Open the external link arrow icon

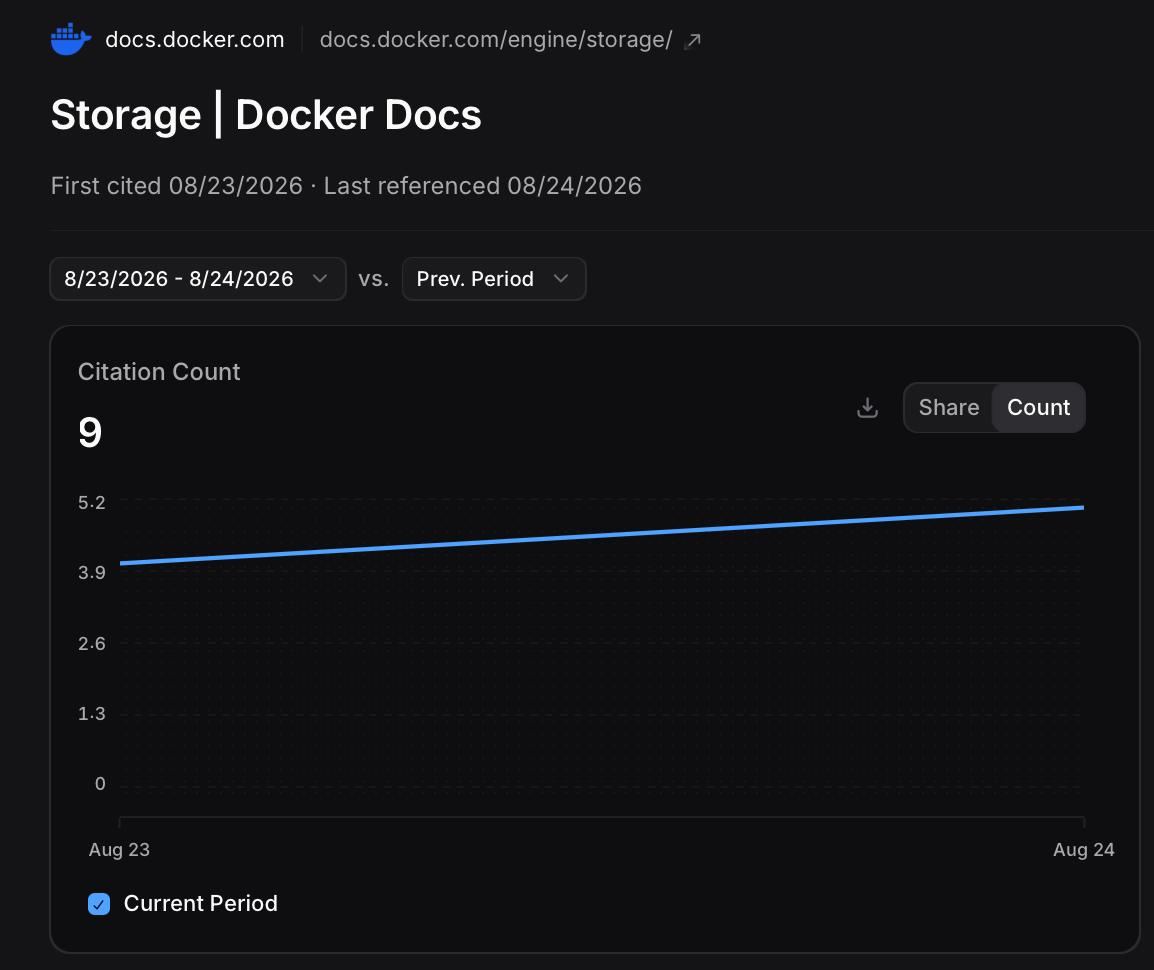693,41
